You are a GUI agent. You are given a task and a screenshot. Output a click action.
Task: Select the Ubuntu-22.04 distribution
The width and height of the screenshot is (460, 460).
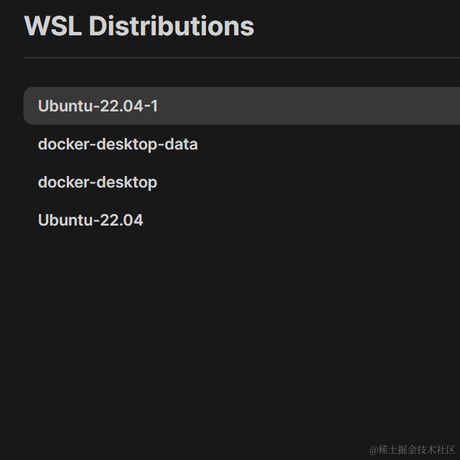tap(242, 220)
